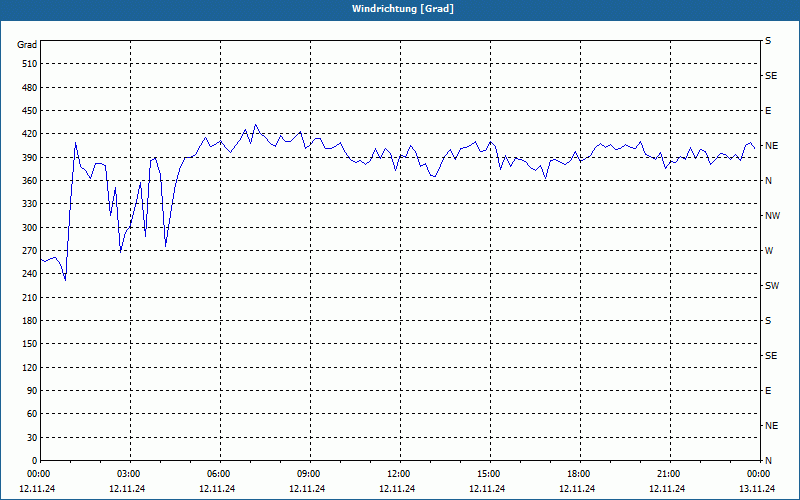The image size is (800, 500).
Task: Pick the 15:00 time axis label
Action: [490, 474]
